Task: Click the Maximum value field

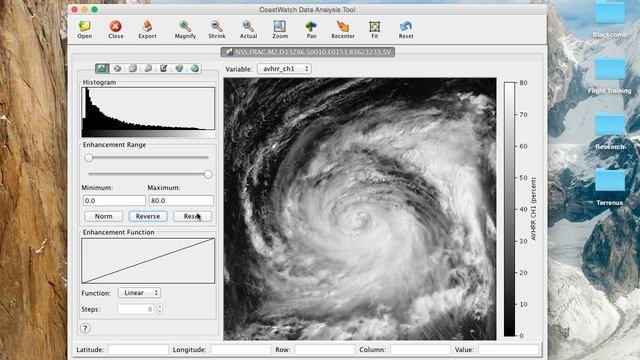Action: pos(181,200)
